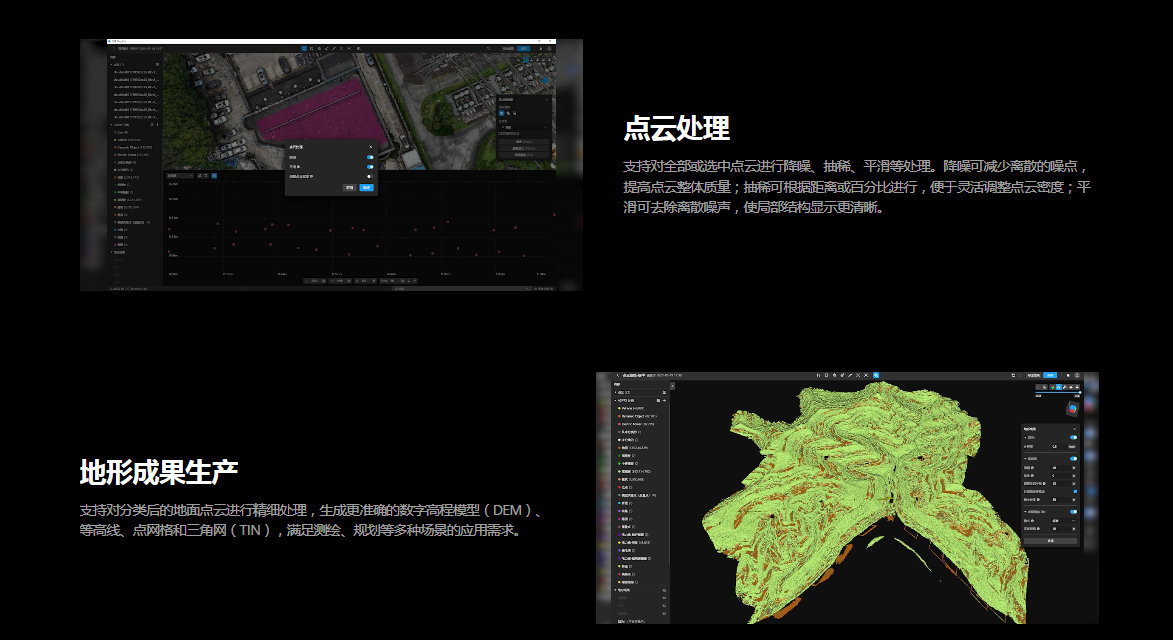The width and height of the screenshot is (1173, 640).
Task: Enable the switched-off third toggle in the popup dialog
Action: 370,177
